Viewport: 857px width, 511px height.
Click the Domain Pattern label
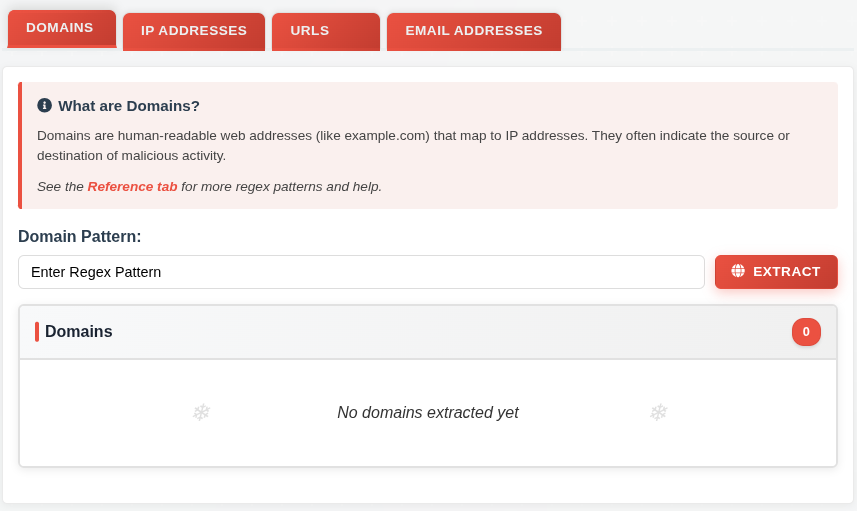(x=80, y=237)
